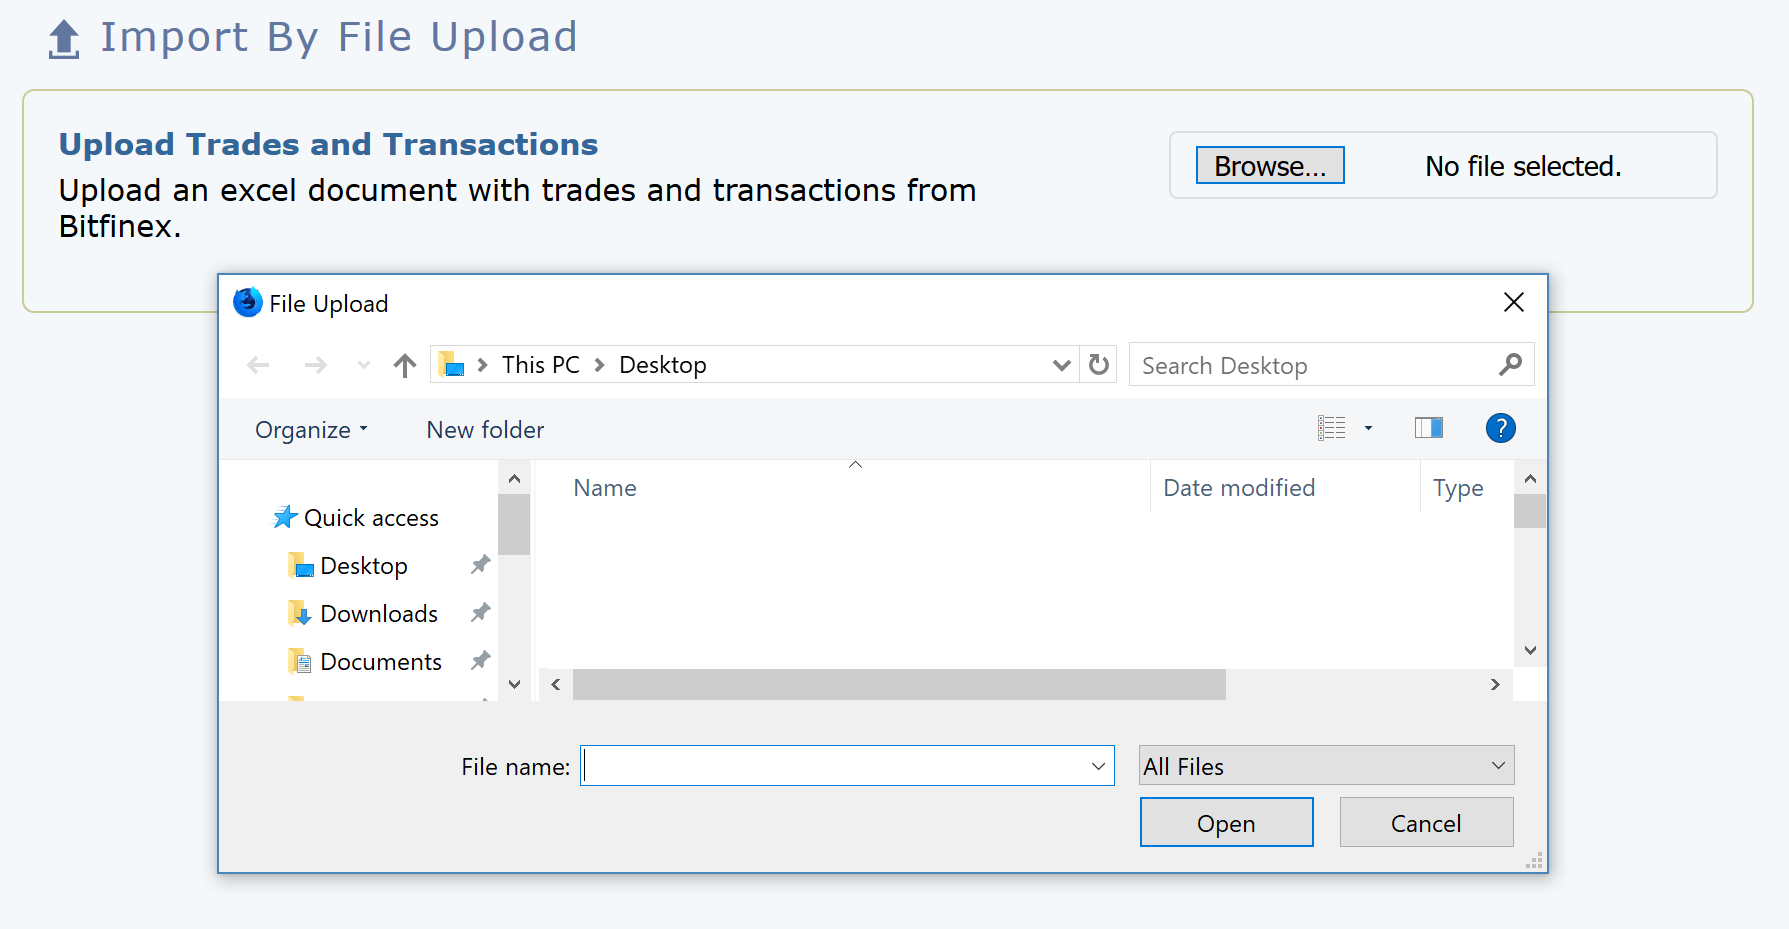Click the Browse... button
Screen dimensions: 1789x929
tap(1270, 166)
